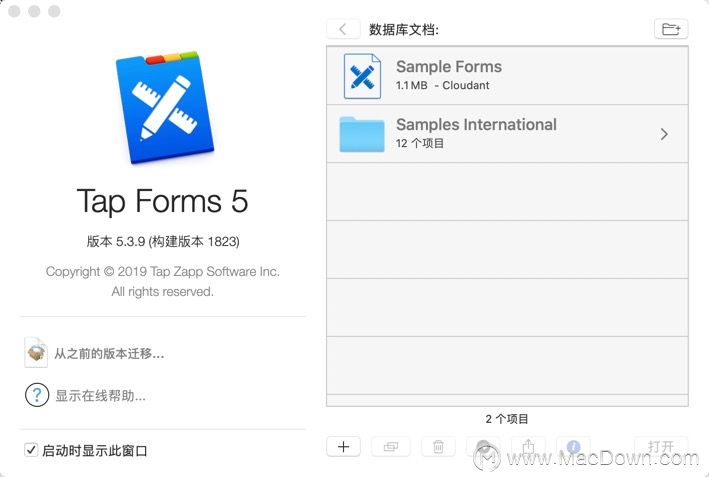Click the new folder icon at top right
This screenshot has height=477, width=709.
pyautogui.click(x=671, y=29)
